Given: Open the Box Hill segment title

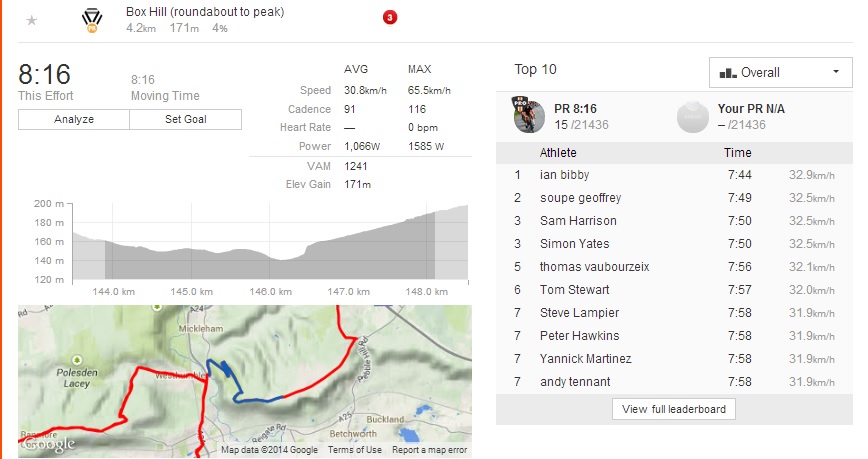Looking at the screenshot, I should tap(205, 12).
